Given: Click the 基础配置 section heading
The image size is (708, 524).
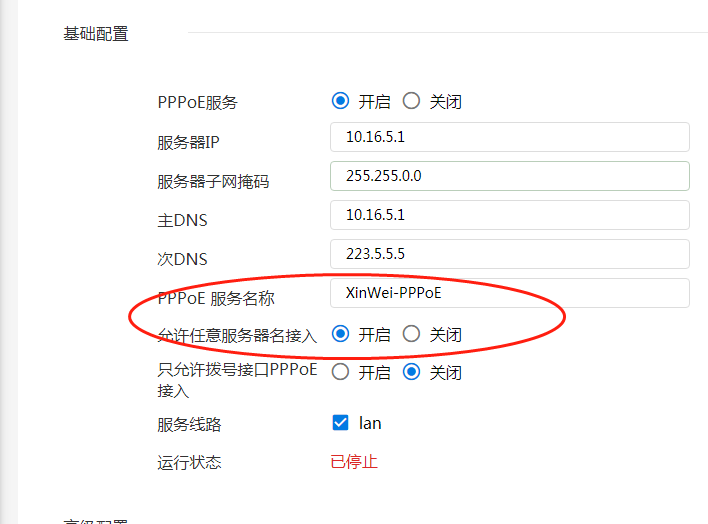Looking at the screenshot, I should point(96,33).
